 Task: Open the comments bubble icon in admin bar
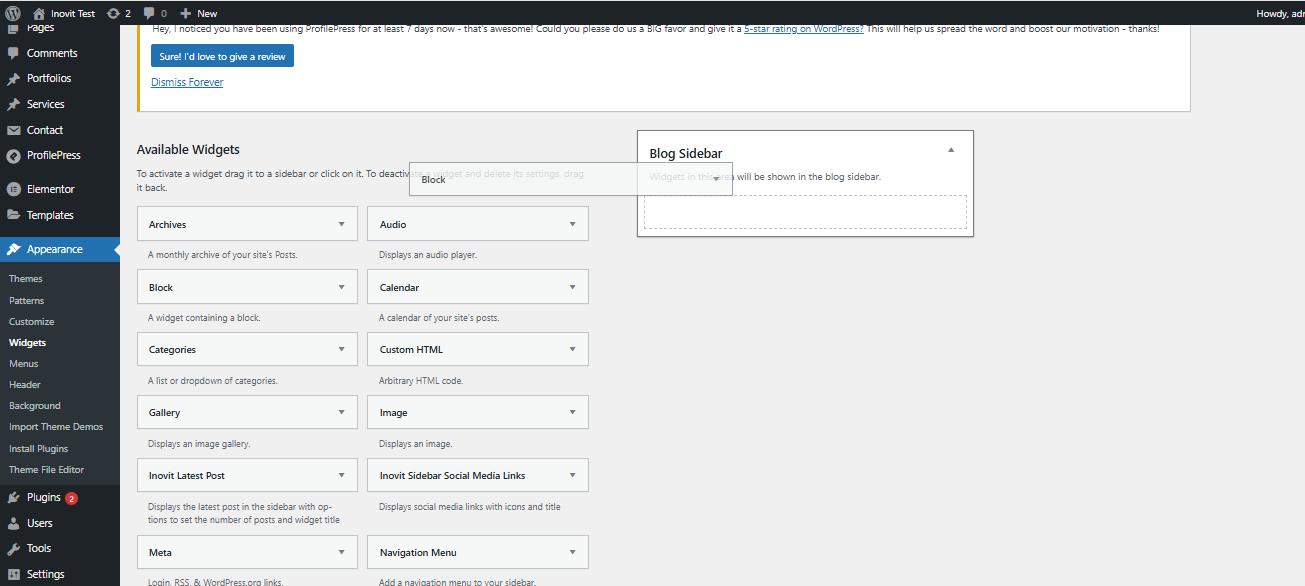click(149, 14)
